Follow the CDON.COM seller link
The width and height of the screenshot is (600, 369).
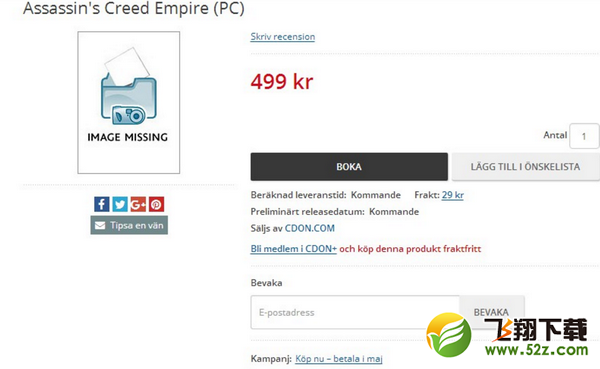click(310, 229)
